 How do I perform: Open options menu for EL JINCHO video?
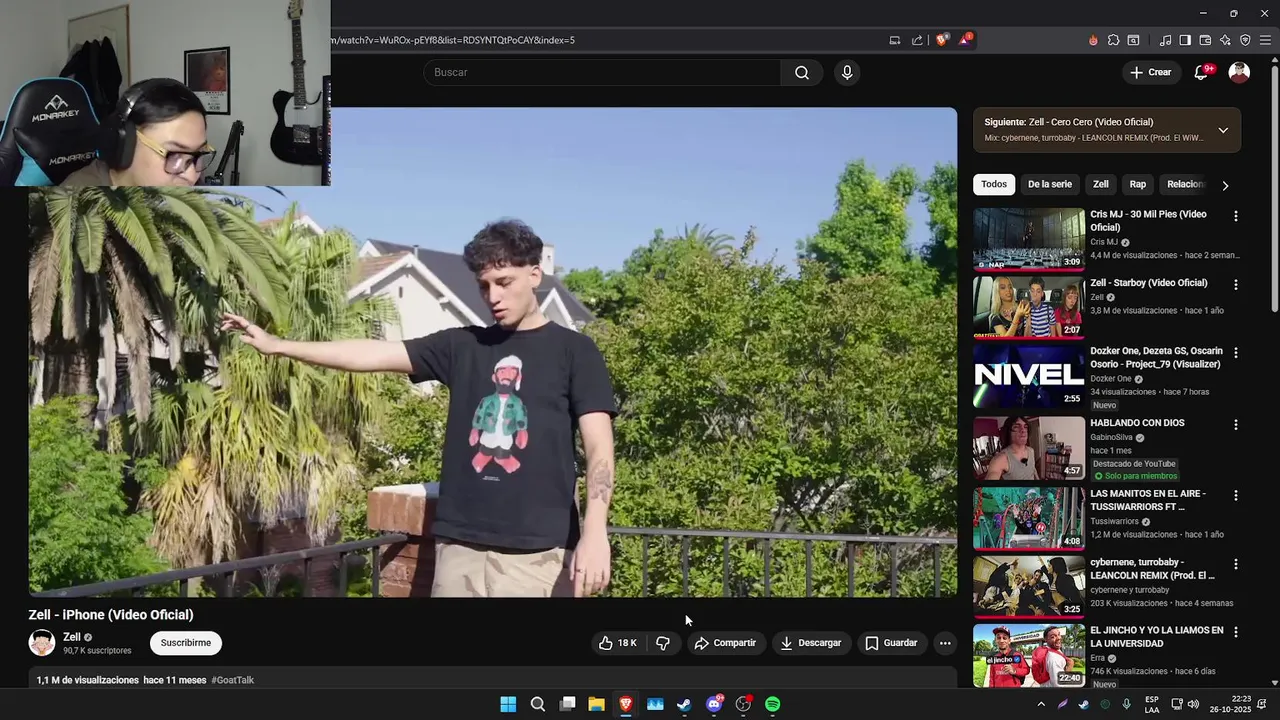(x=1235, y=633)
